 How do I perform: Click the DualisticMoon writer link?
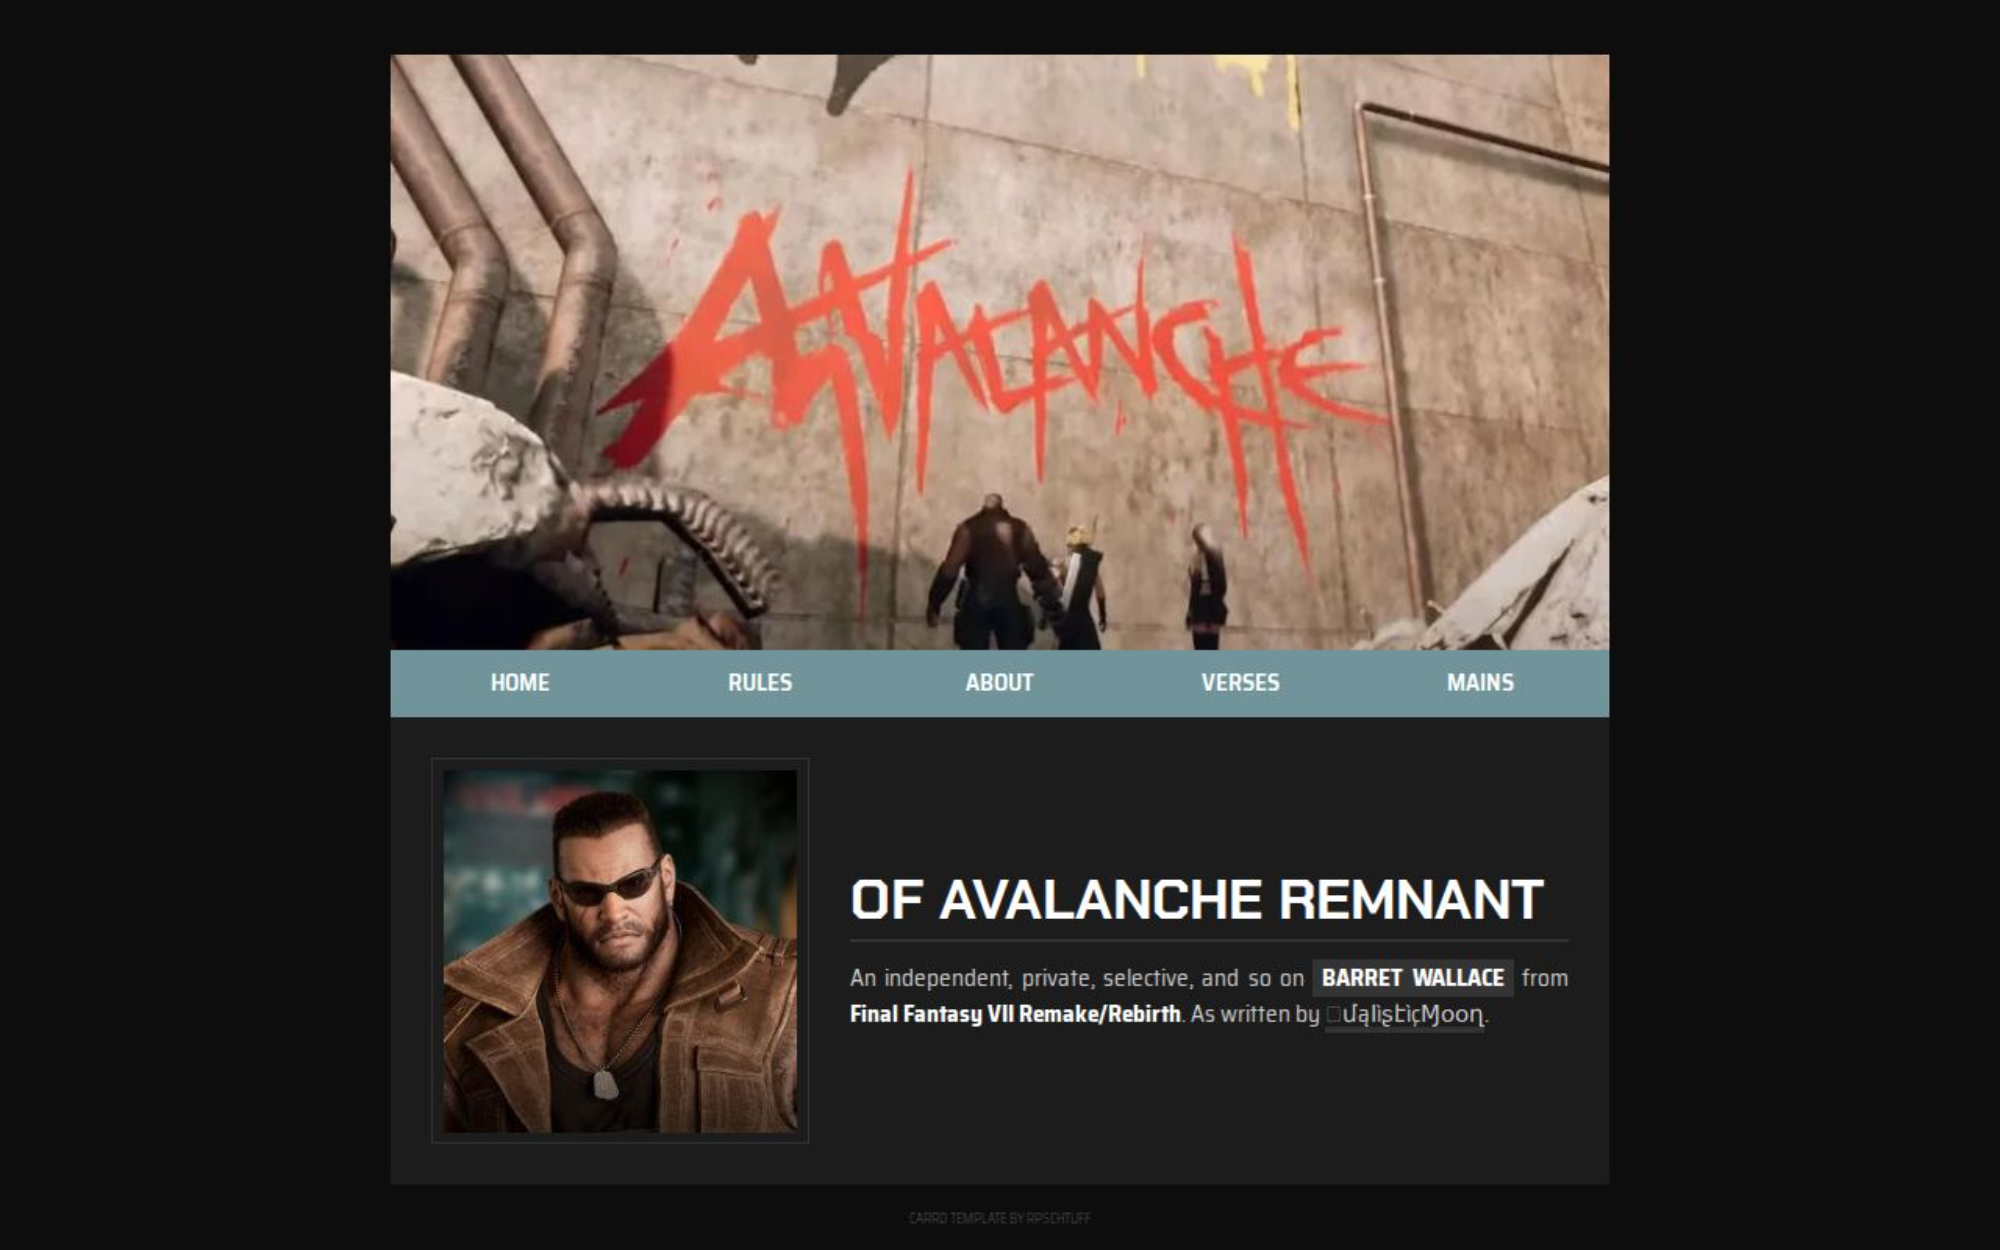(x=1404, y=1015)
